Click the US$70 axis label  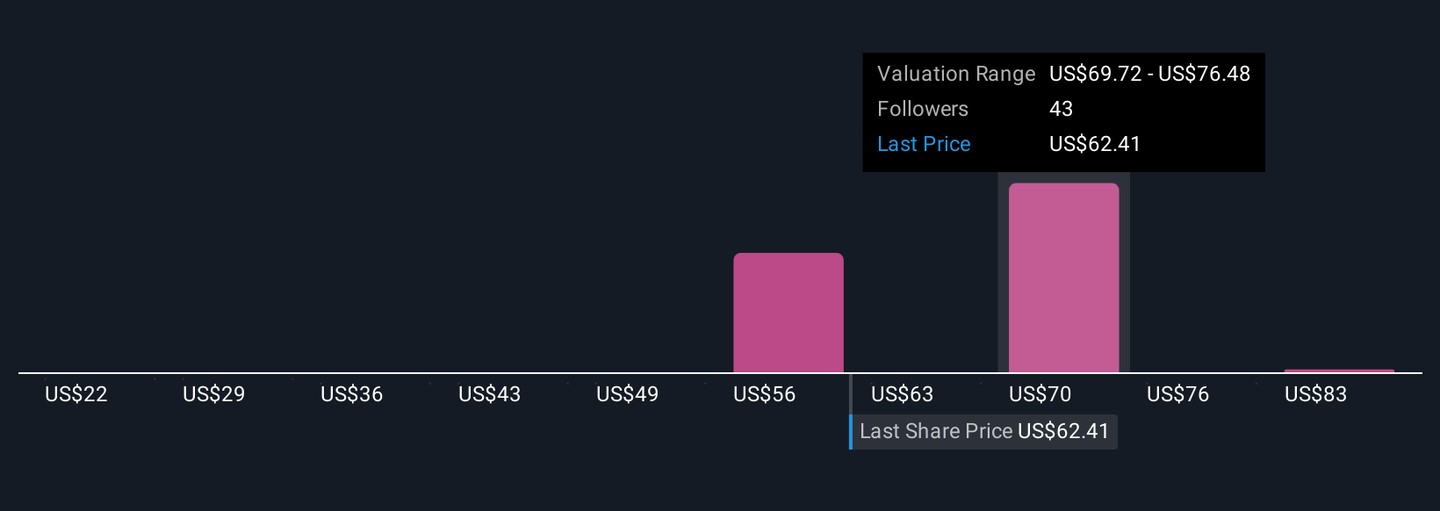1040,394
